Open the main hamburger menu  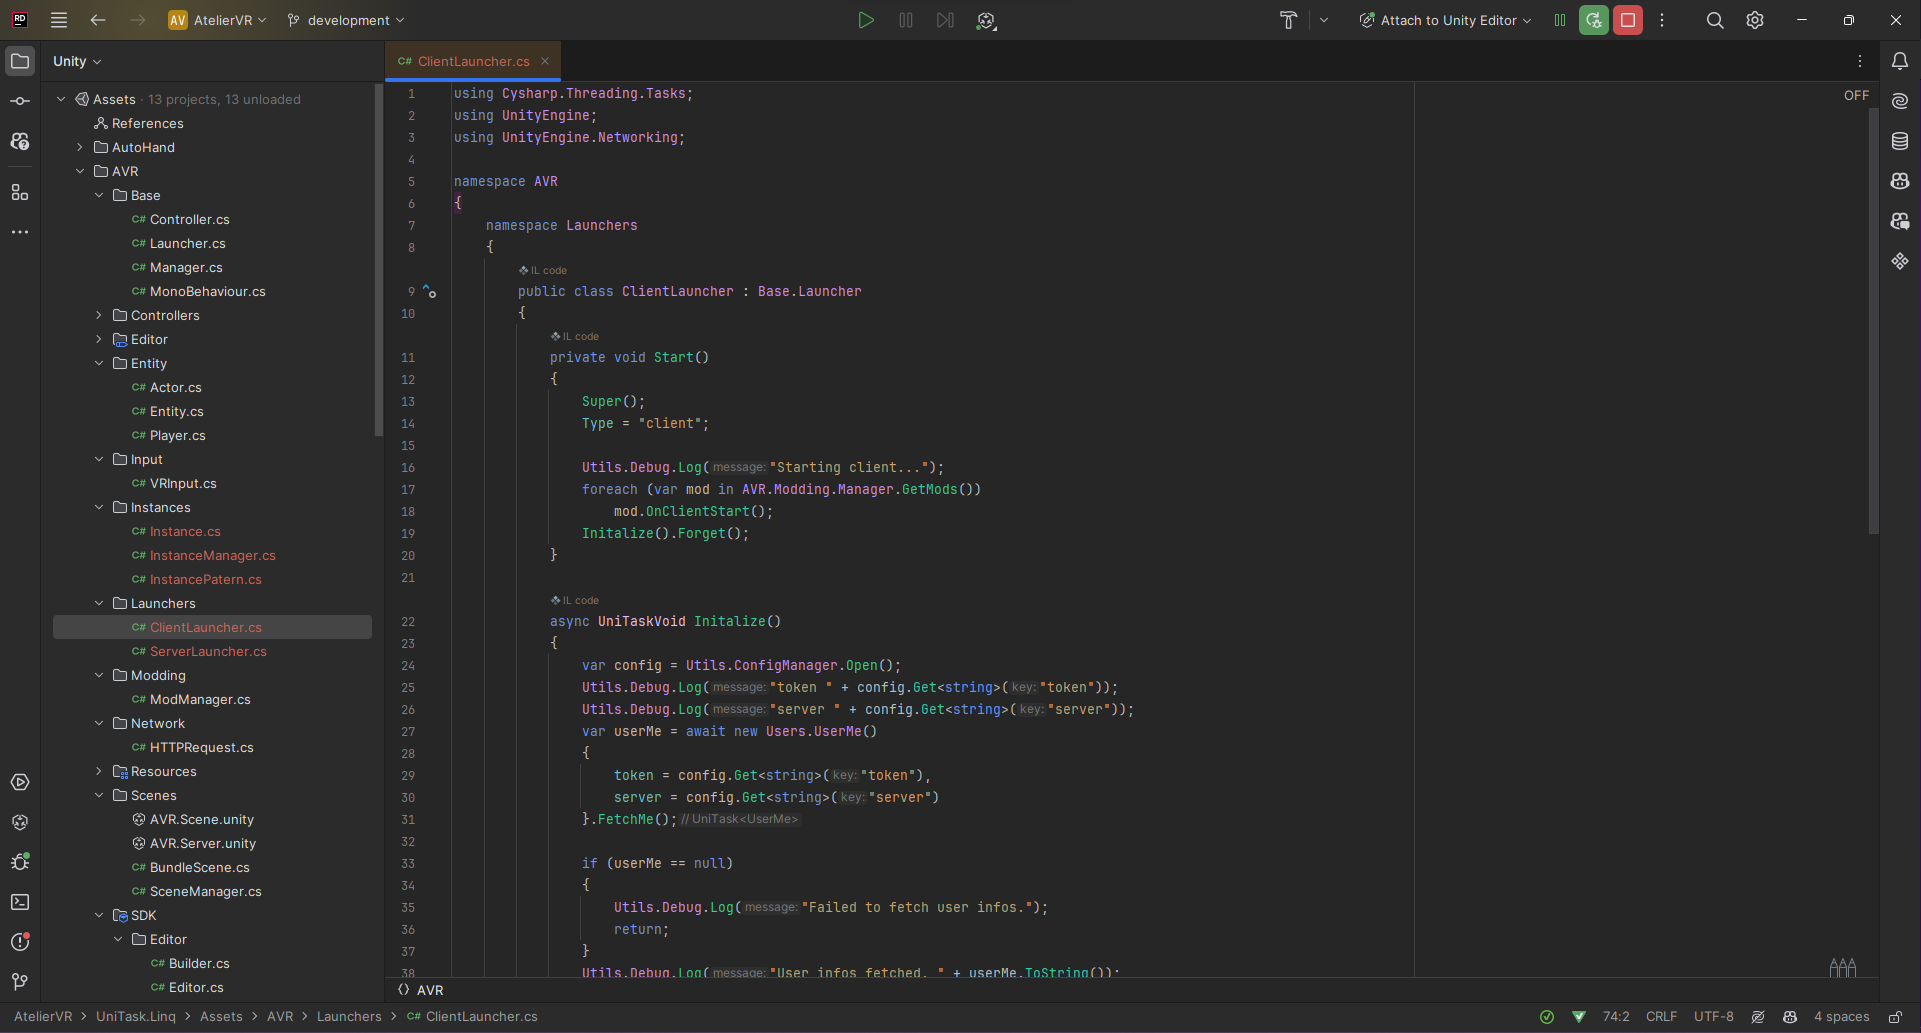[59, 20]
